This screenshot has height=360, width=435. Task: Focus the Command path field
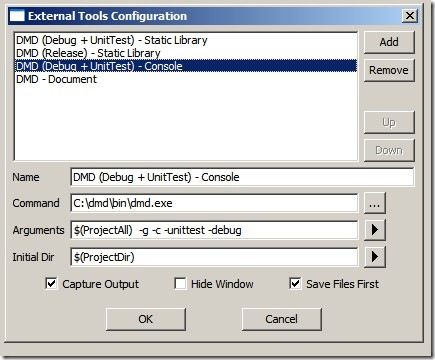[x=214, y=203]
